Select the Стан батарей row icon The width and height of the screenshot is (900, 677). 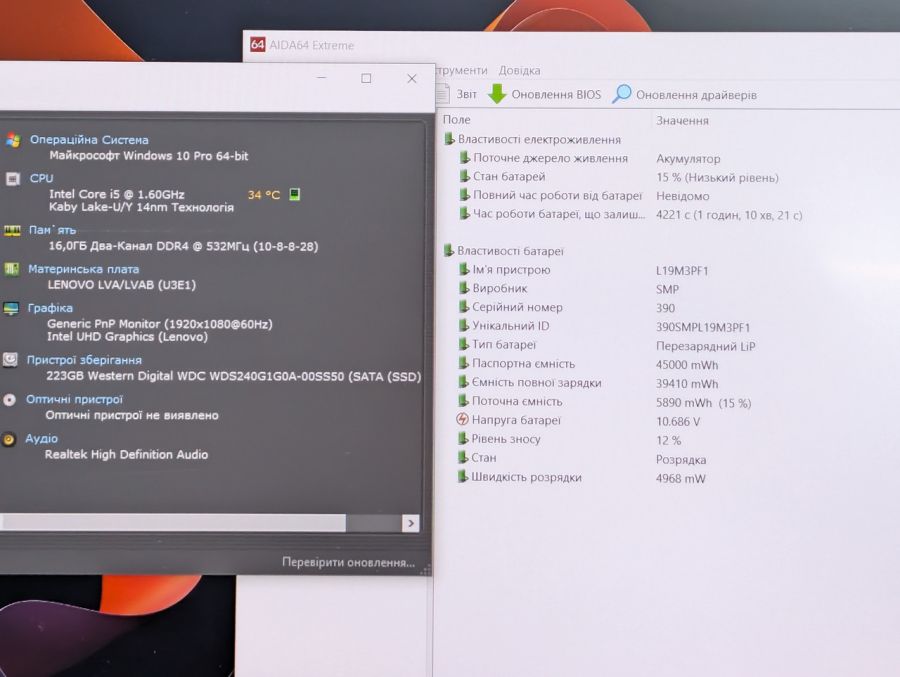(465, 176)
